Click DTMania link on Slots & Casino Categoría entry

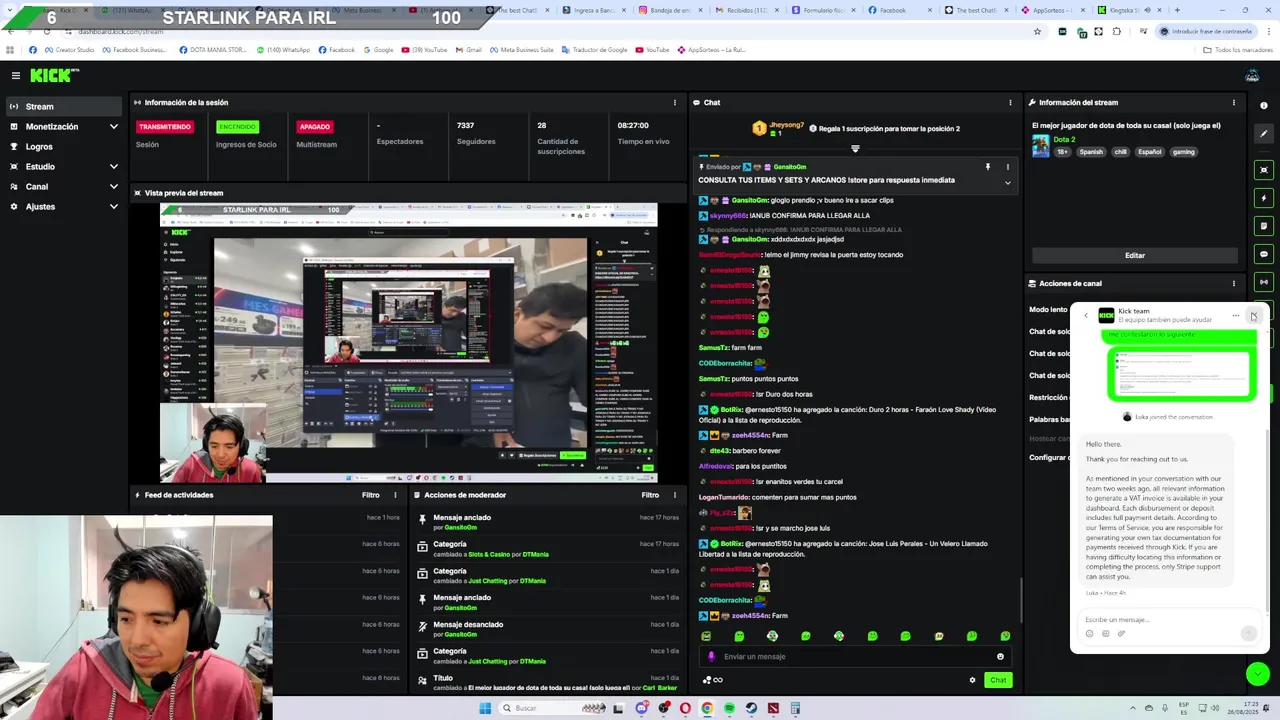pos(535,554)
